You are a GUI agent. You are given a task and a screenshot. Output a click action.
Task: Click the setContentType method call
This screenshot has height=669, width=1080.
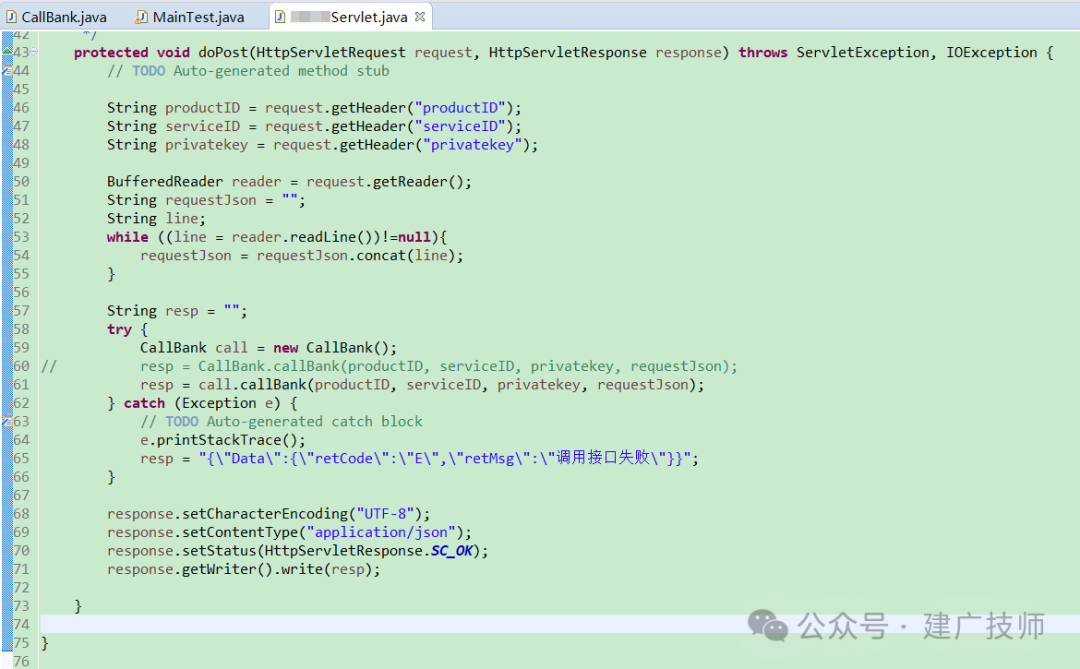(x=240, y=532)
